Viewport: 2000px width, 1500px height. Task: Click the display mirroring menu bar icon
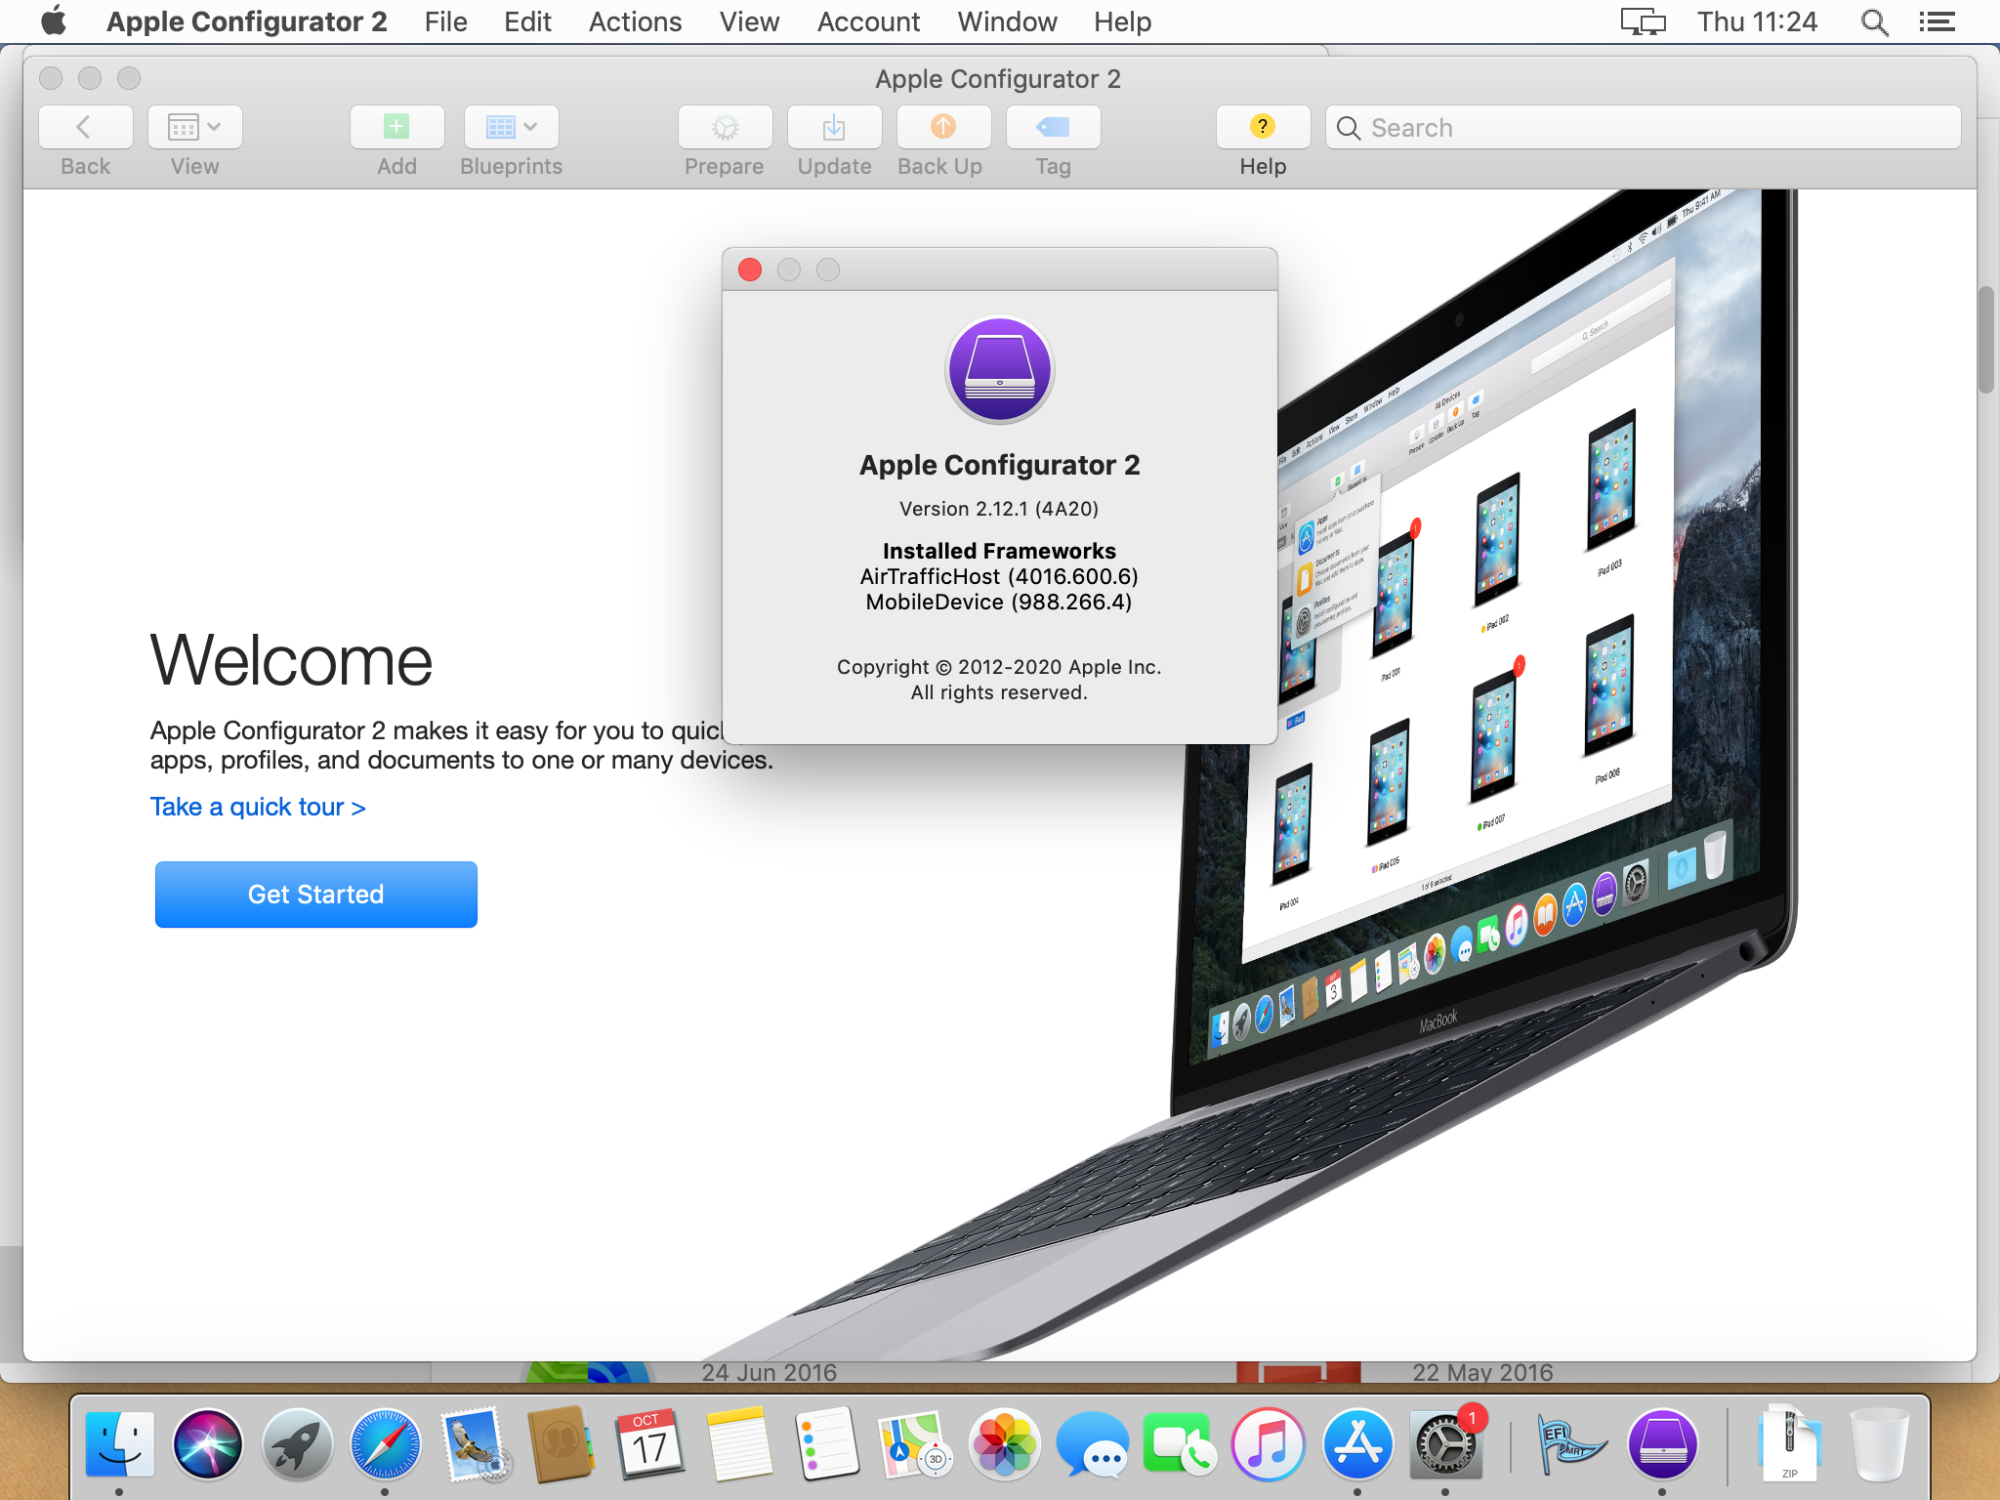click(x=1643, y=21)
